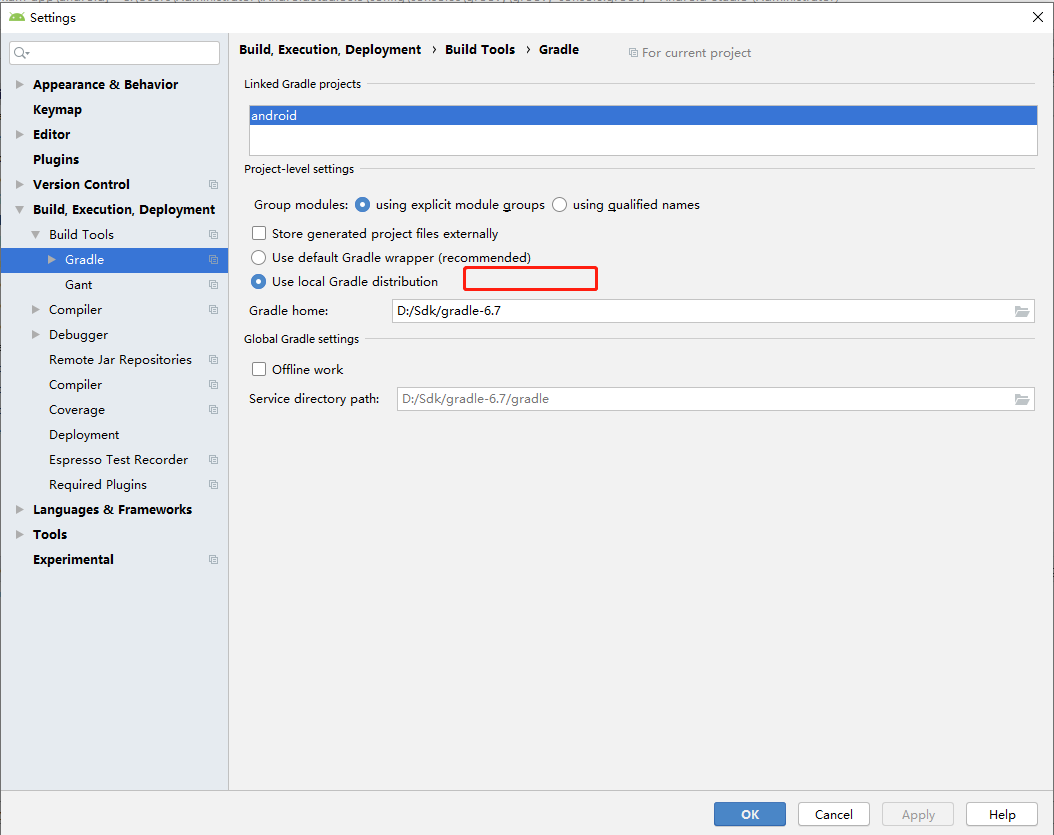Click the Cancel button
1054x835 pixels.
coord(834,814)
